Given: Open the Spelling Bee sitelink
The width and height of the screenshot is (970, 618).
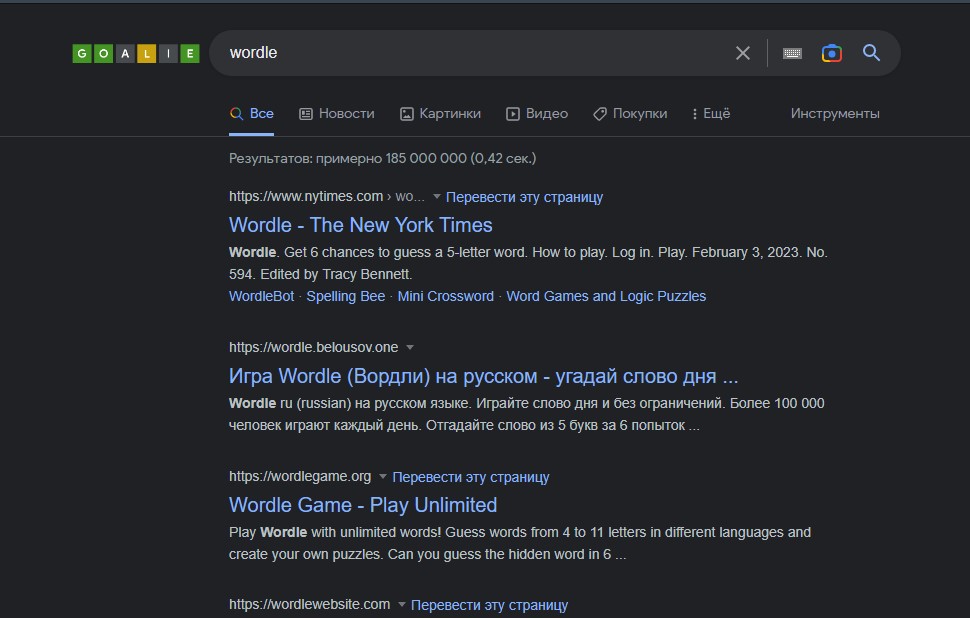Looking at the screenshot, I should (345, 296).
